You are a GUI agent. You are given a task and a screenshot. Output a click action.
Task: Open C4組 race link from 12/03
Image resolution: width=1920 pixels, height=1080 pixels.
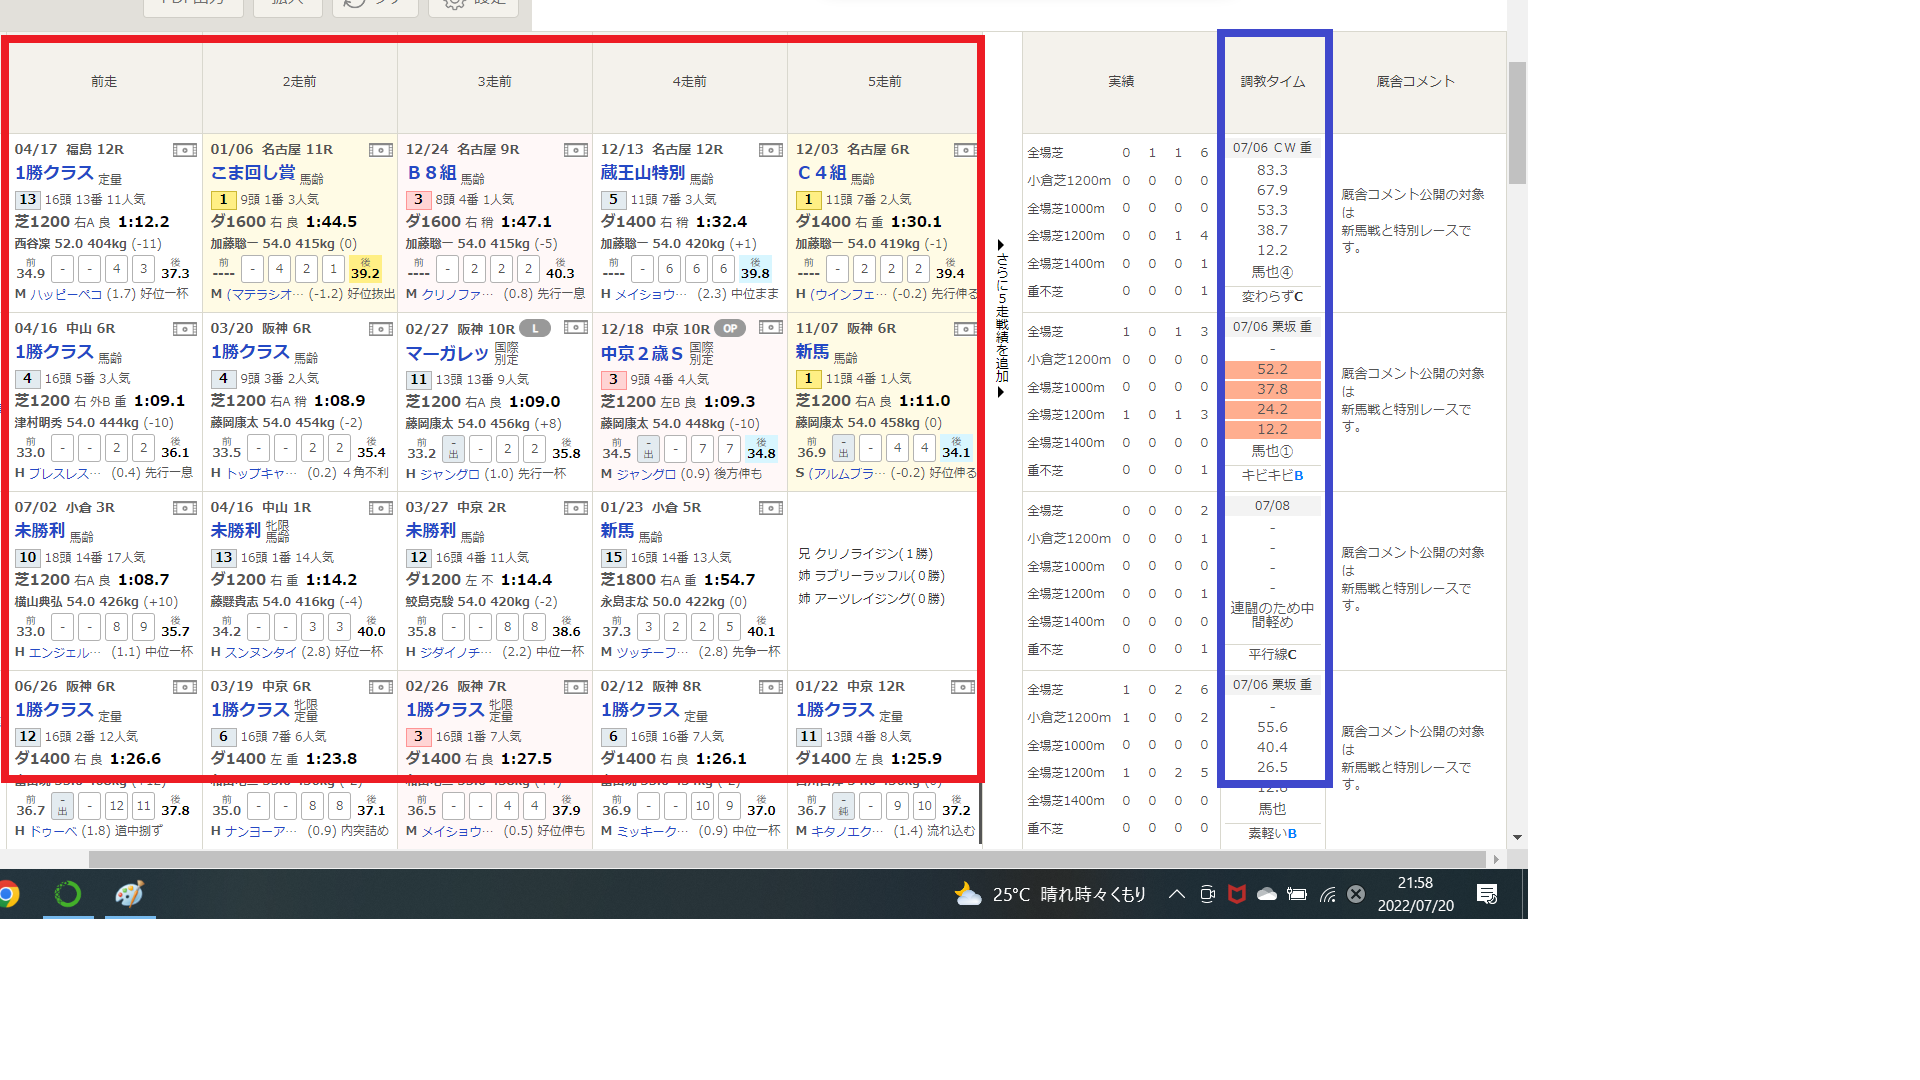(x=821, y=173)
